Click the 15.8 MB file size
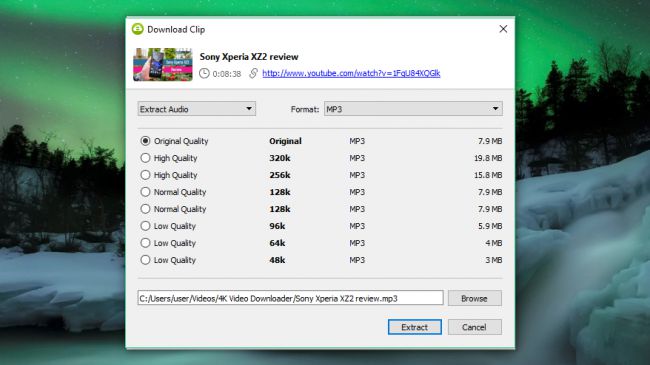Image resolution: width=650 pixels, height=365 pixels. 488,175
